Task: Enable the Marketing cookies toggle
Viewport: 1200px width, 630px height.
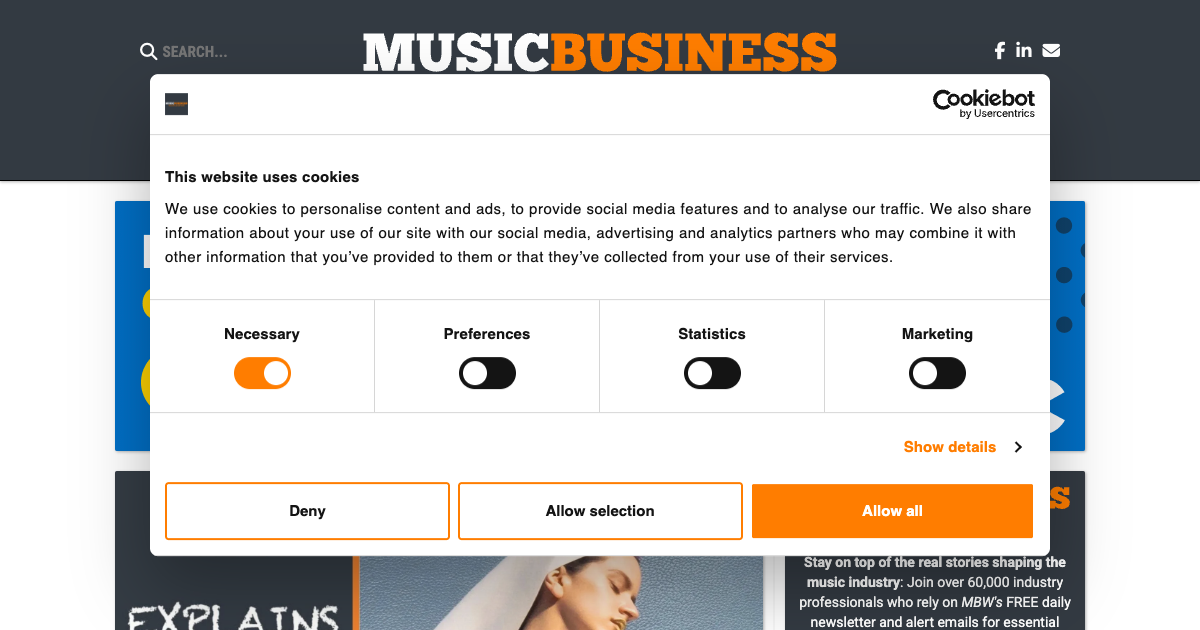Action: (x=937, y=373)
